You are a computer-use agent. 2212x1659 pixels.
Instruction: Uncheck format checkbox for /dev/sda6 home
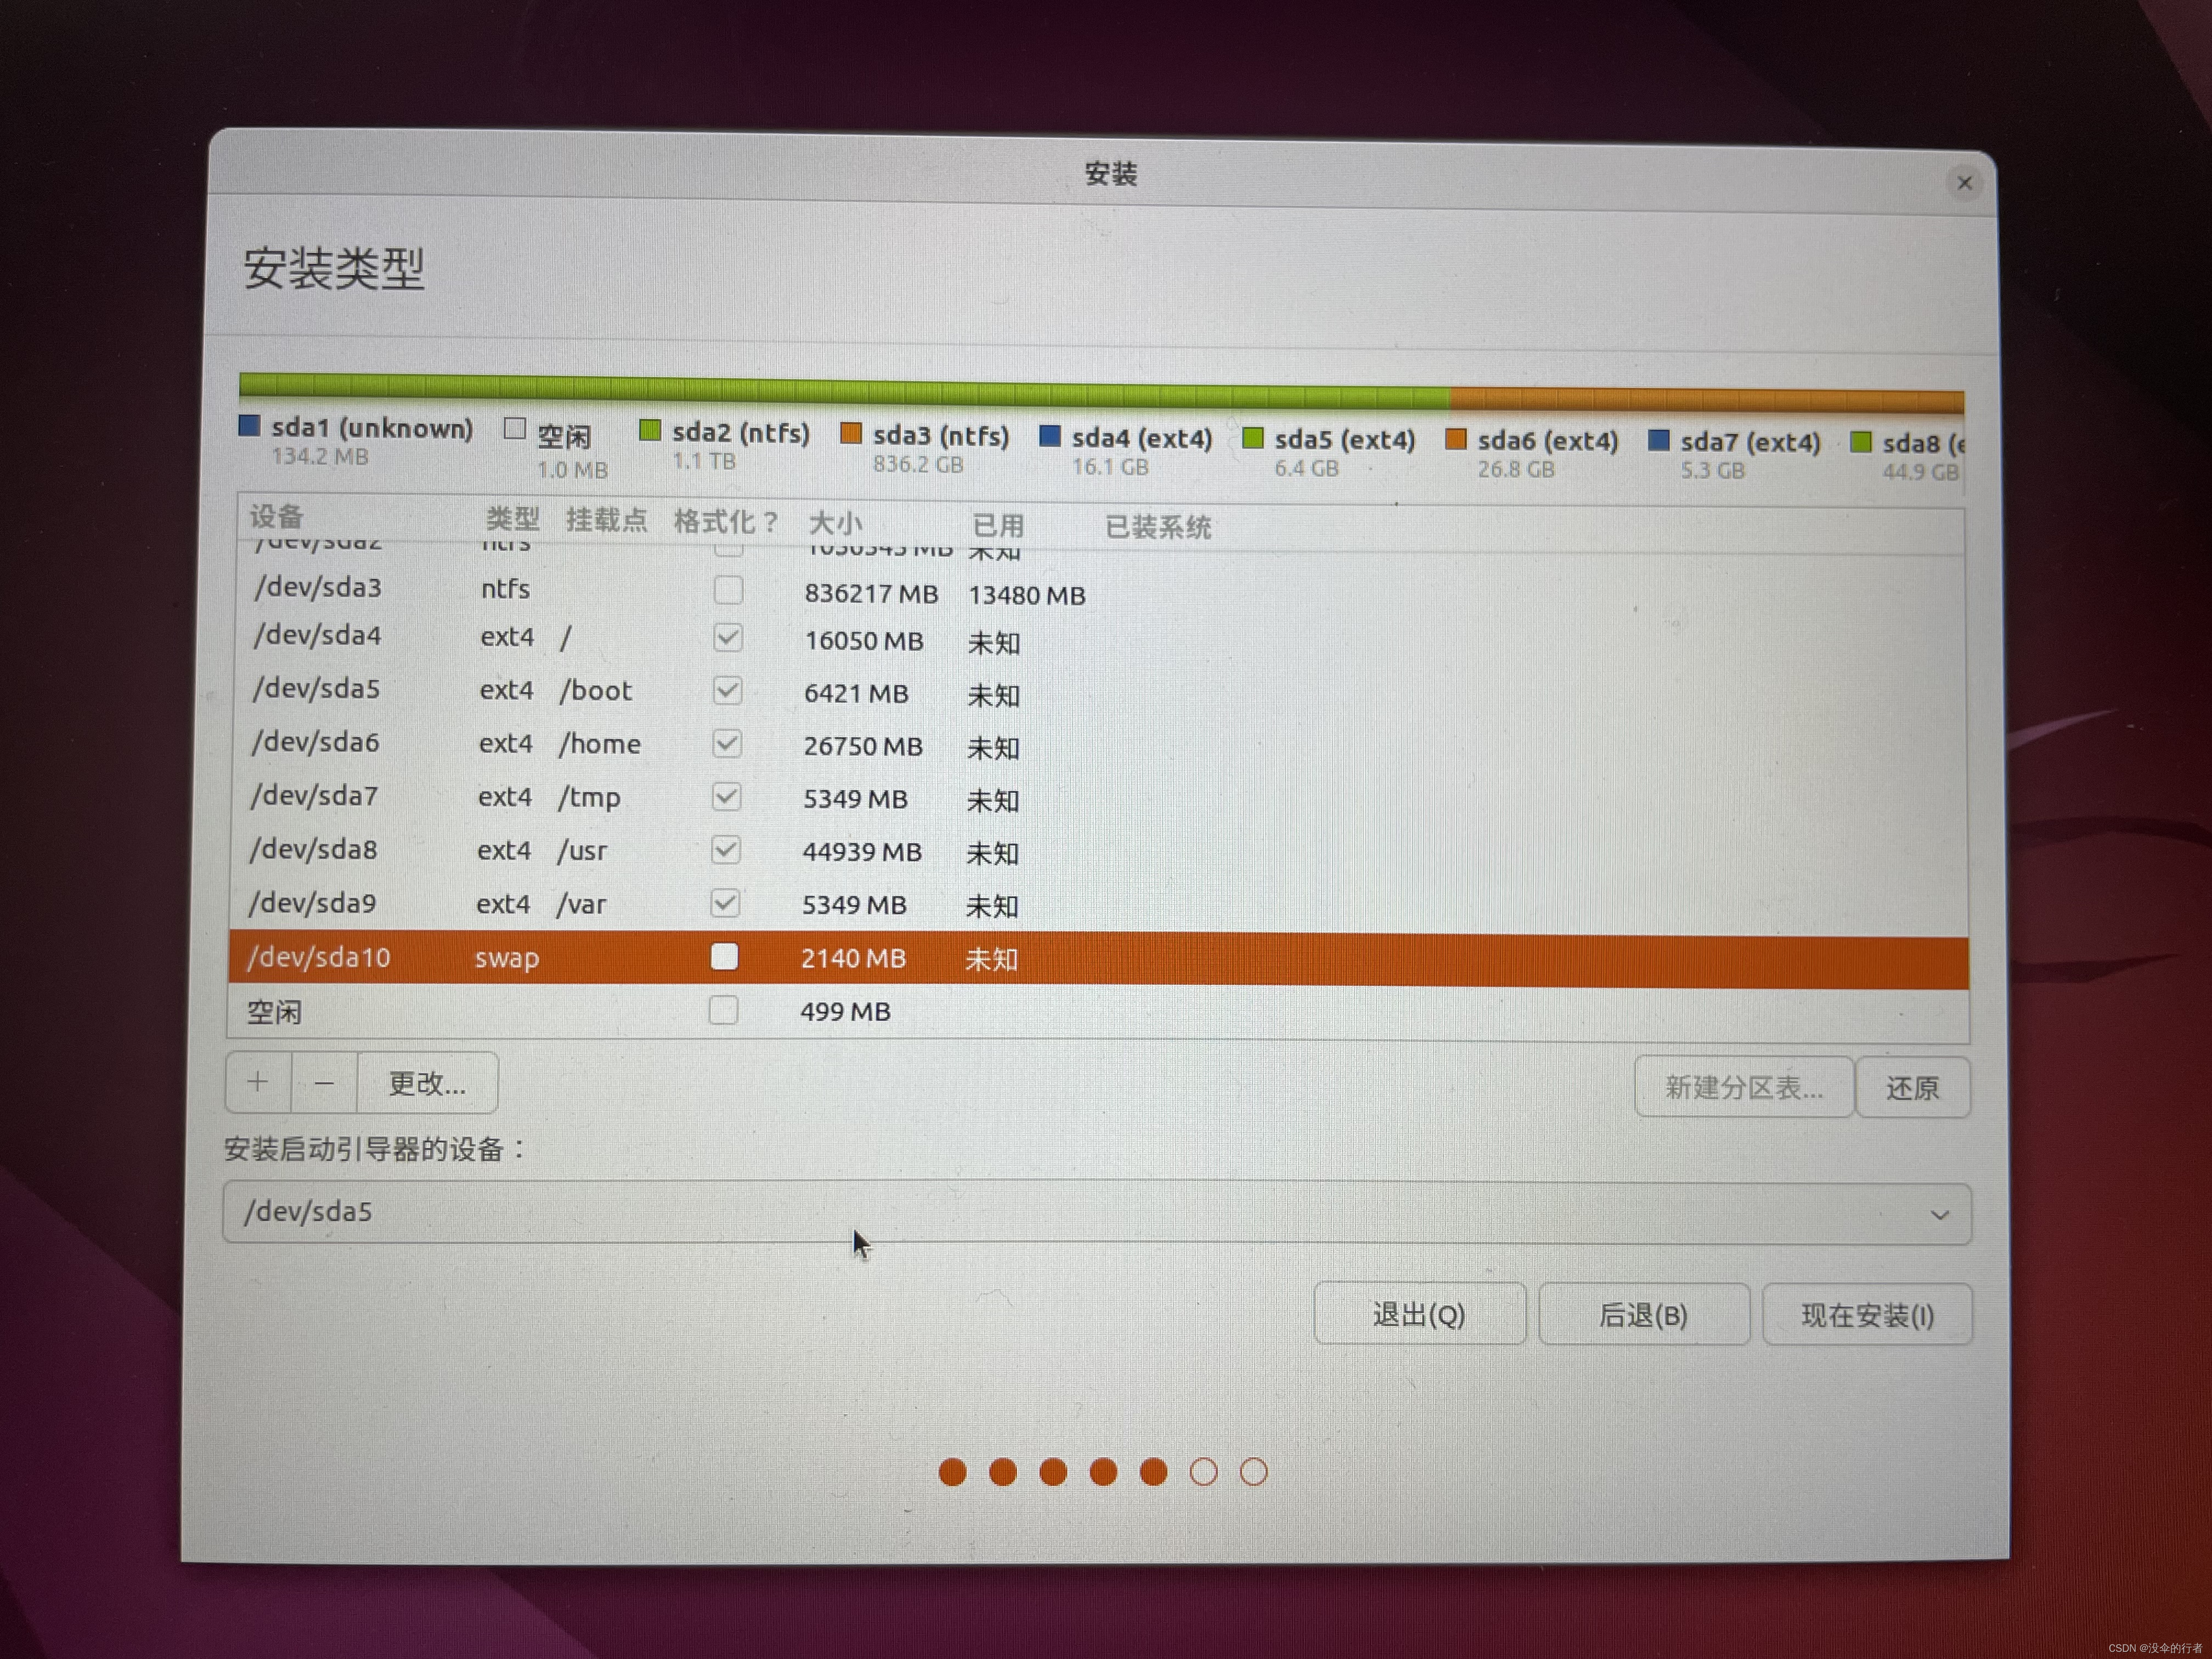(x=727, y=744)
